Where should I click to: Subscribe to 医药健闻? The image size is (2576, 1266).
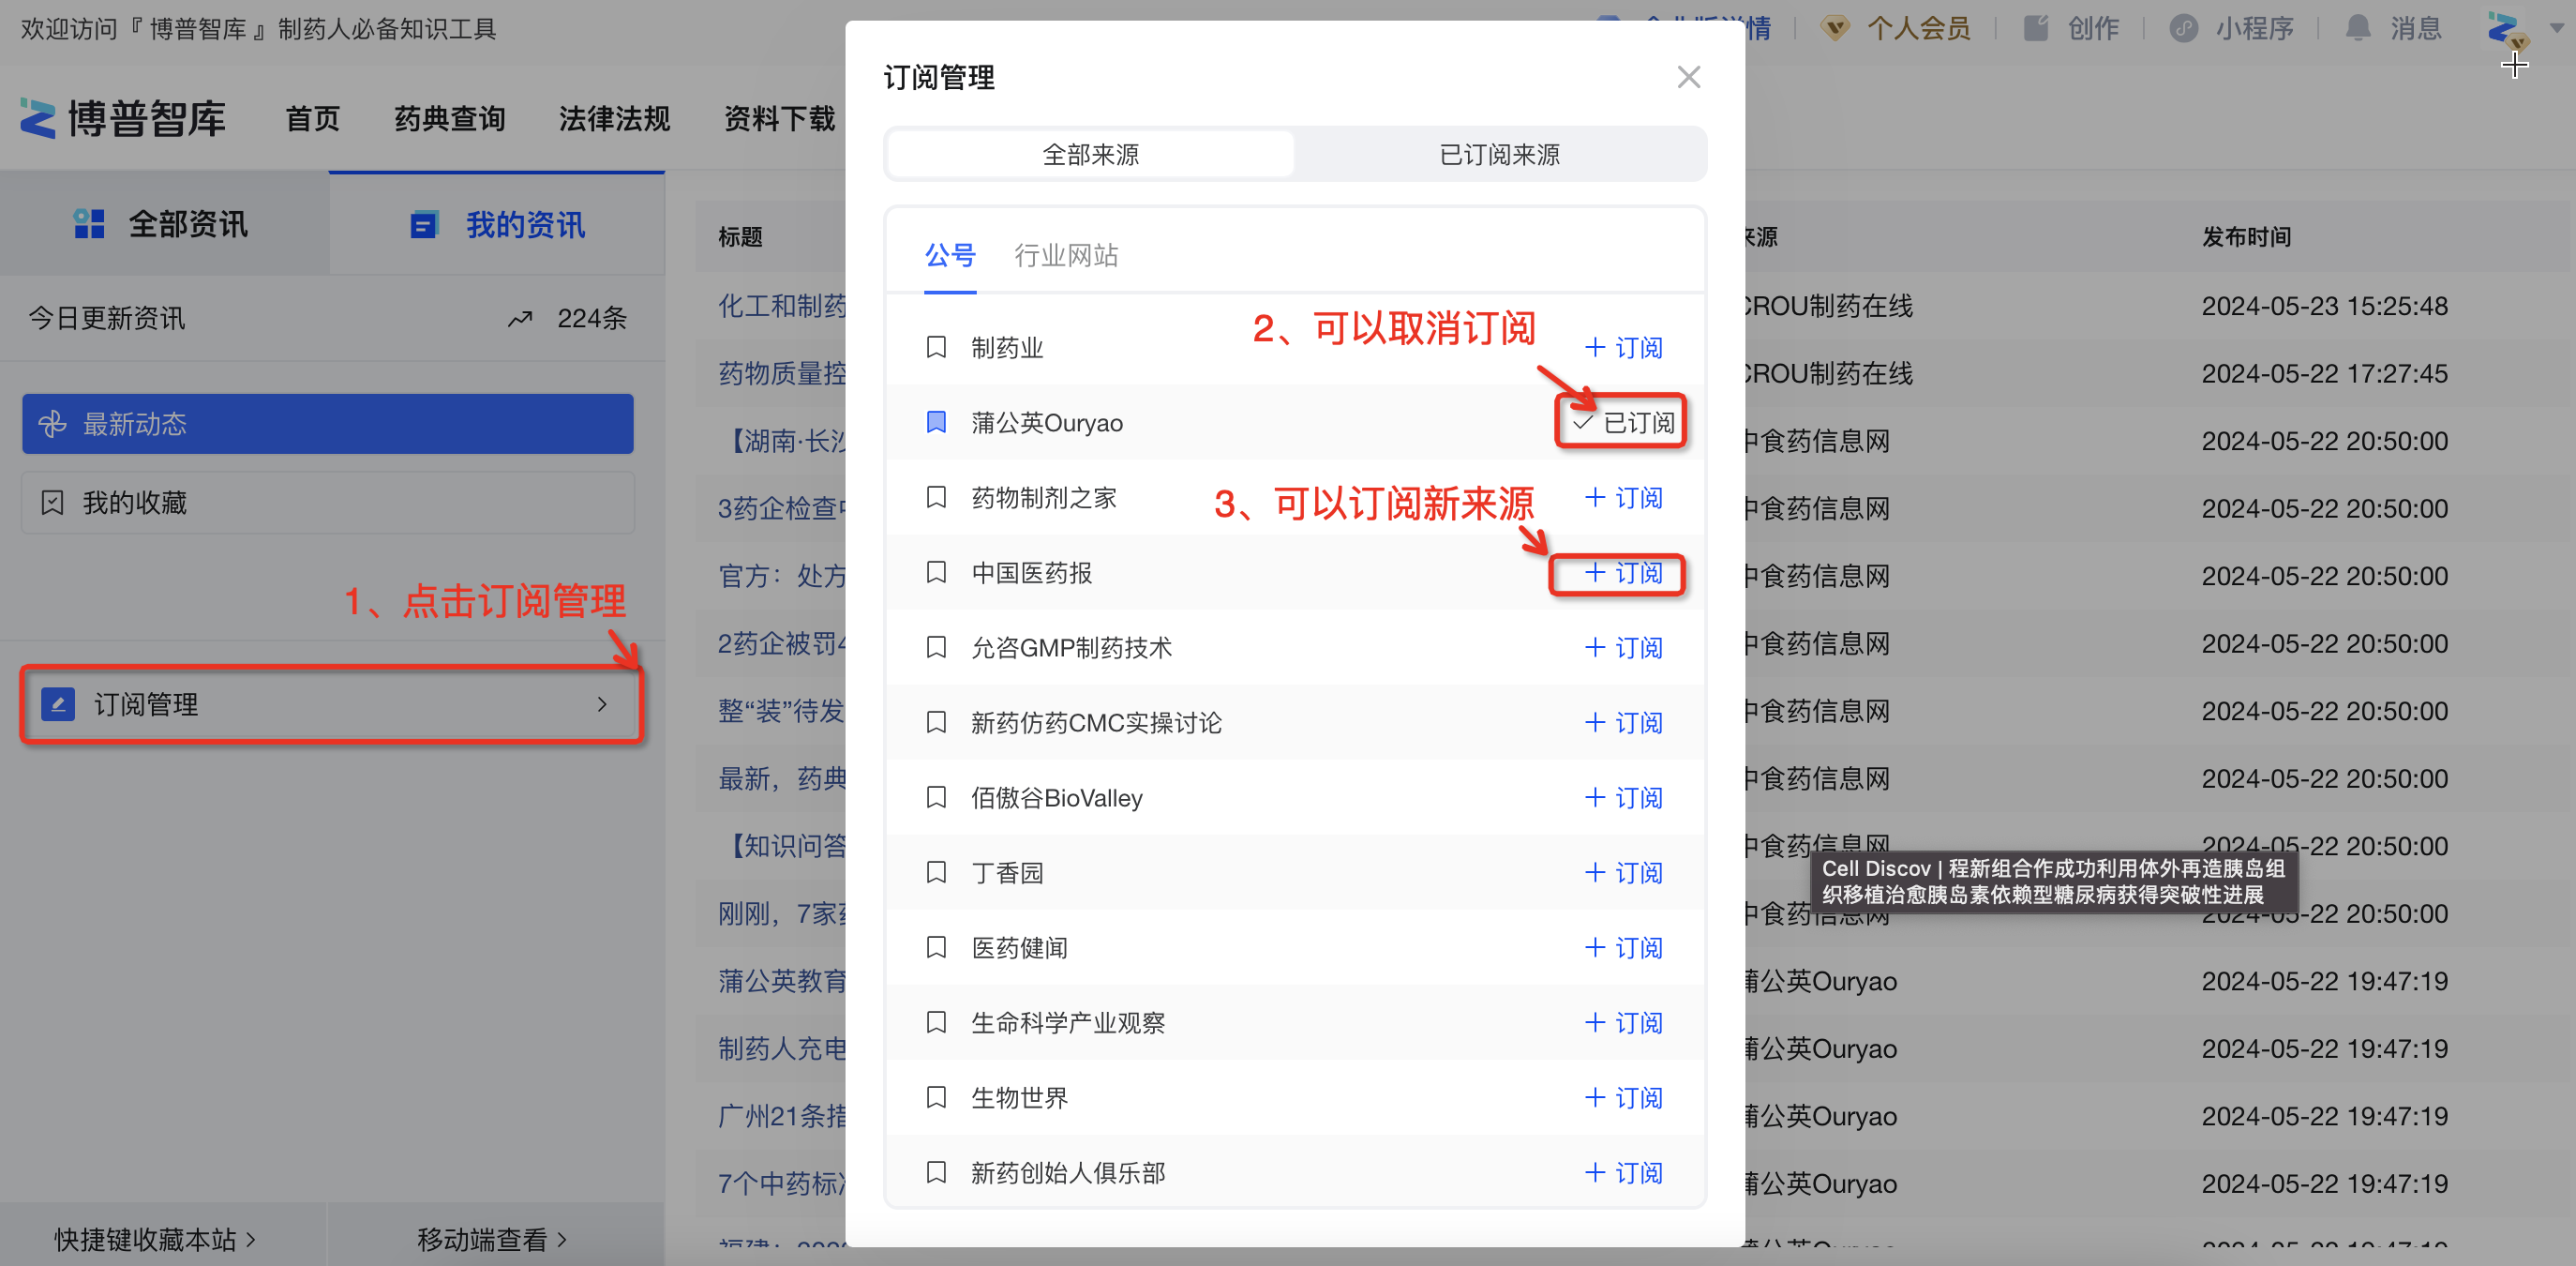(x=1624, y=947)
